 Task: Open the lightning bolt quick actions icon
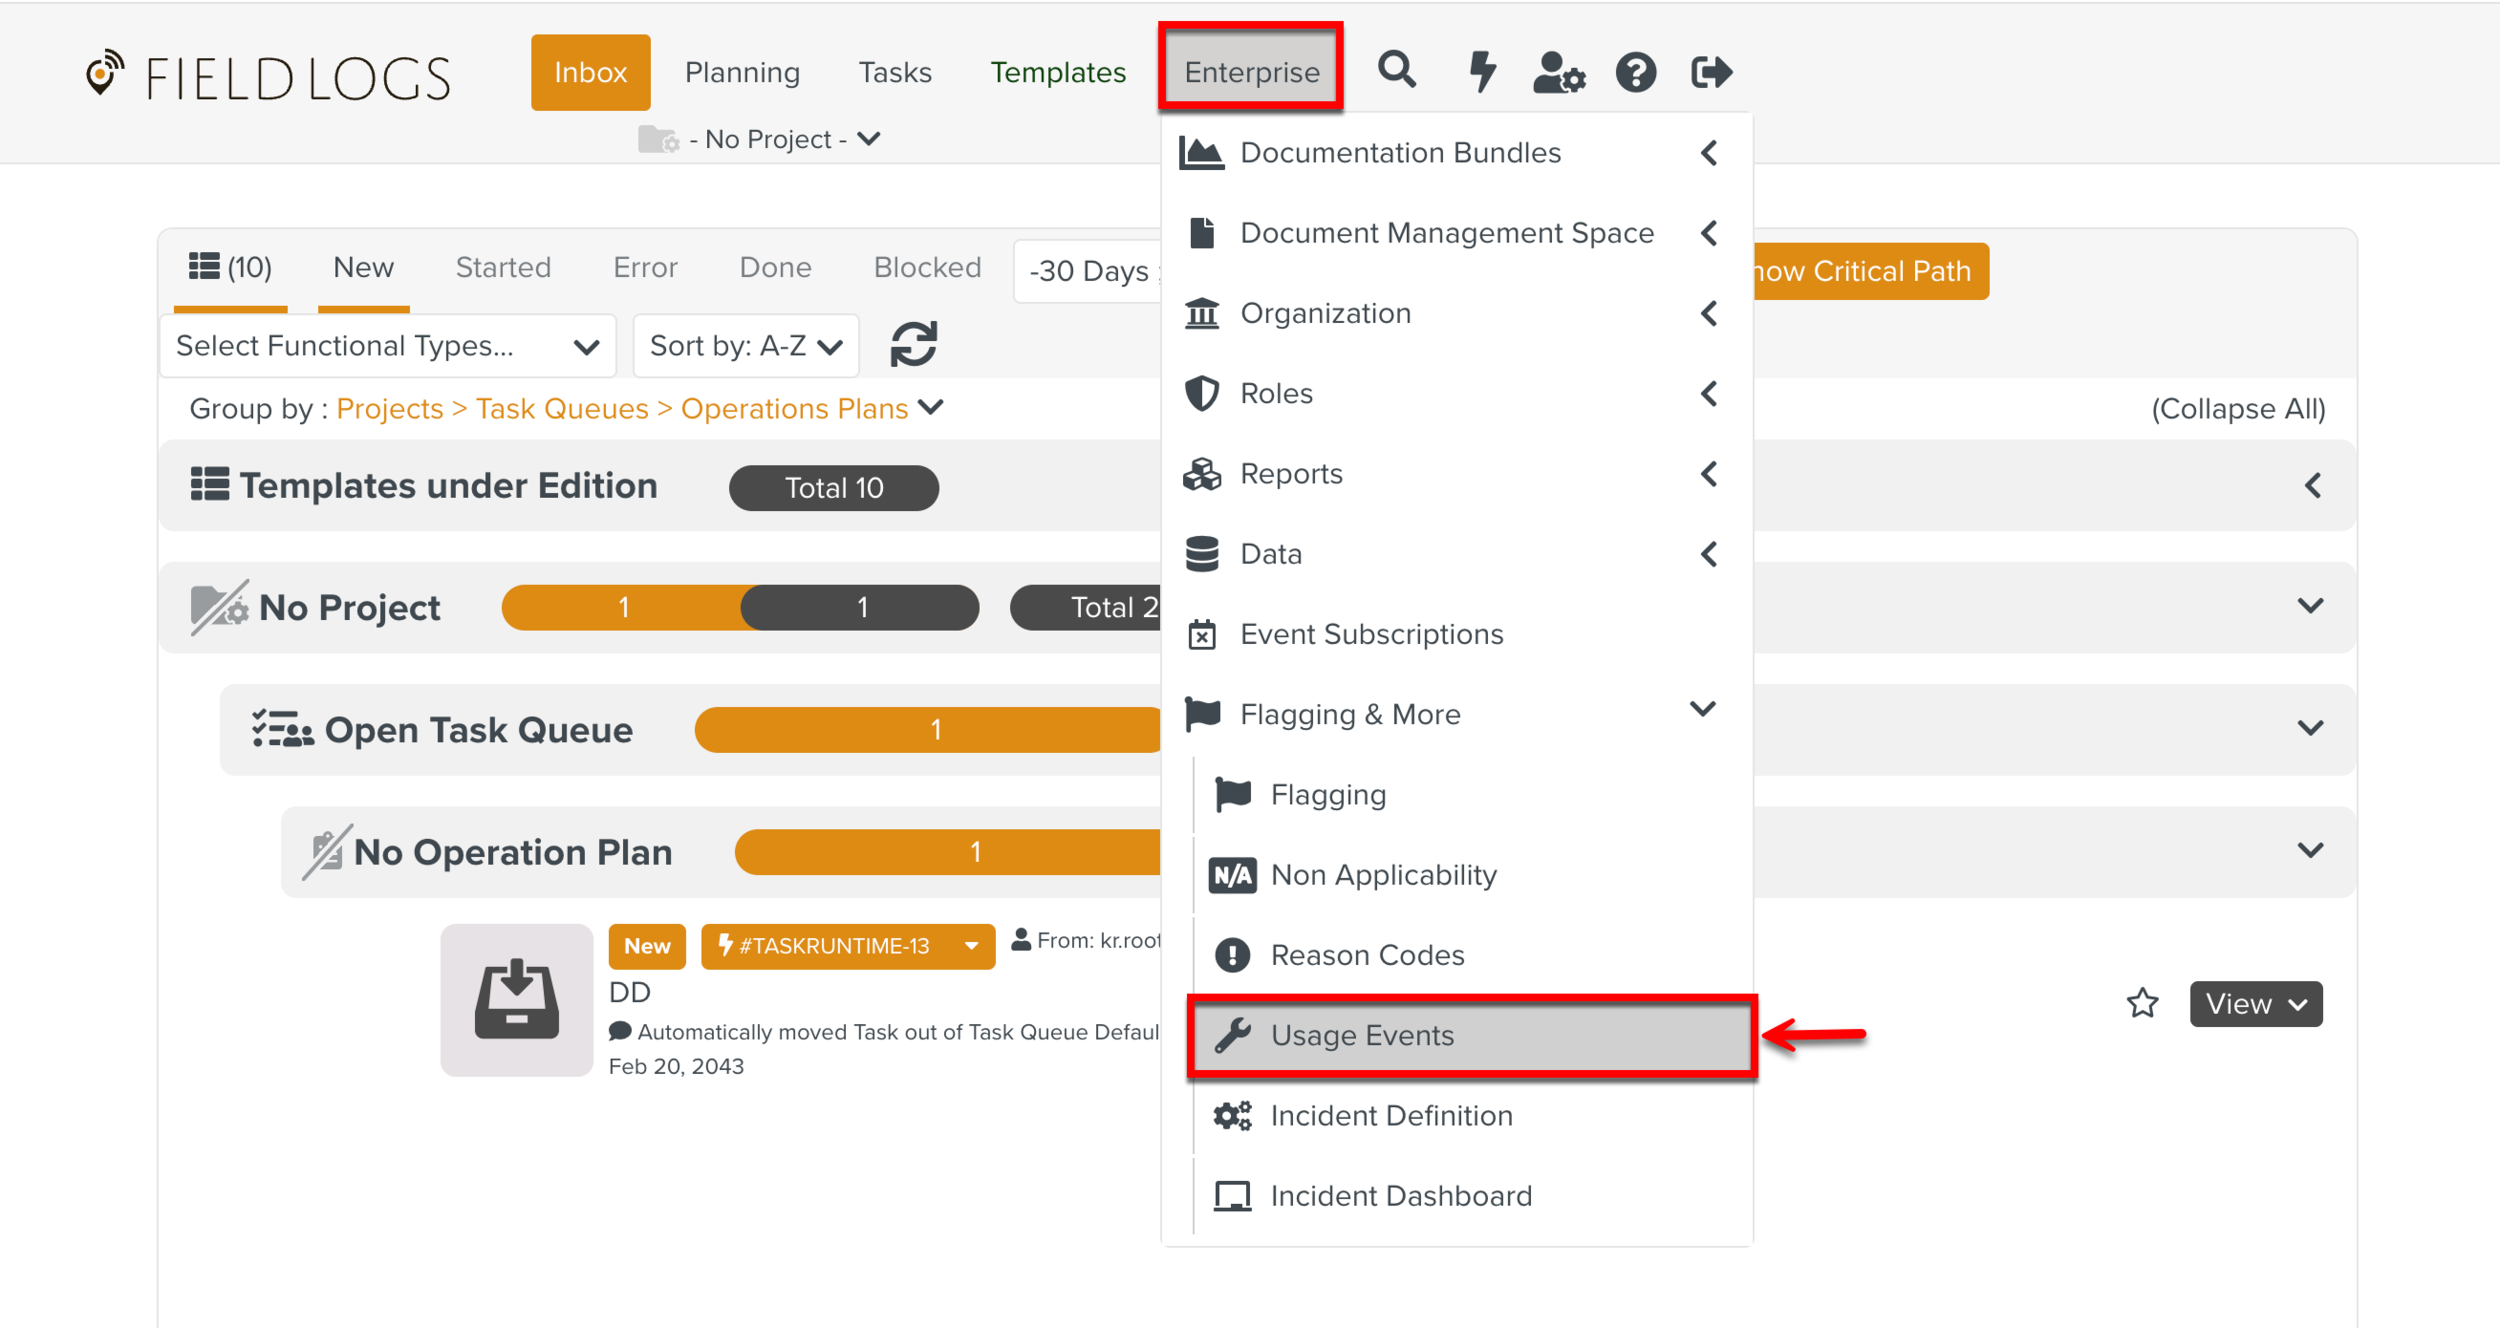[x=1481, y=72]
